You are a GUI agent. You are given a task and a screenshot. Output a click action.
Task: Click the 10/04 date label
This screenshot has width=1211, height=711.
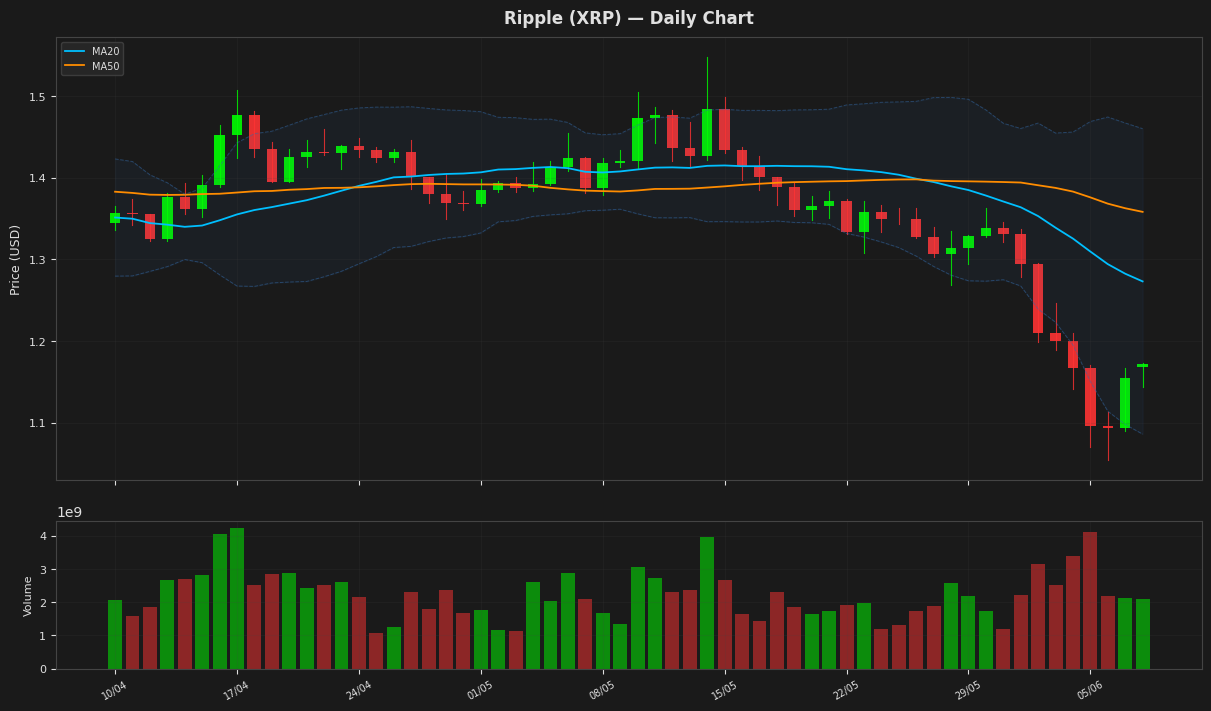coord(114,689)
